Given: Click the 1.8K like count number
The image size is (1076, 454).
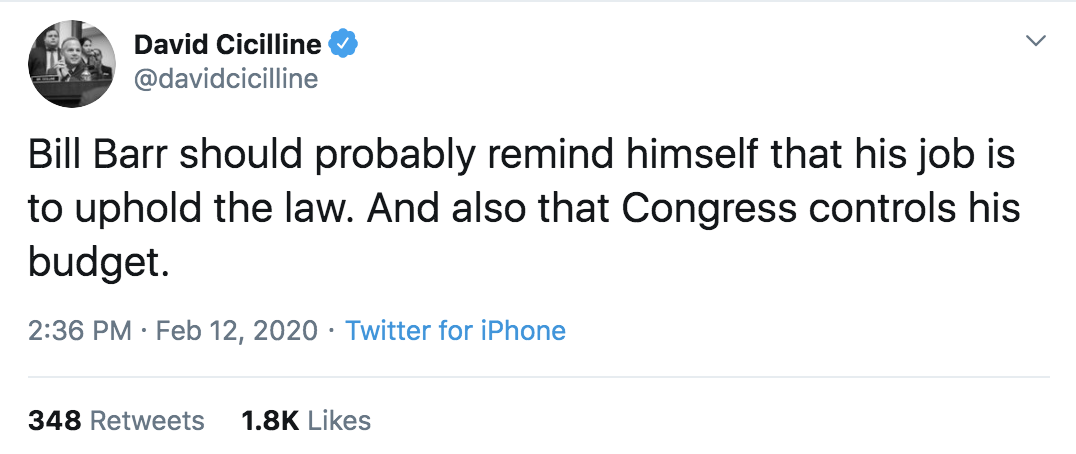Looking at the screenshot, I should click(x=270, y=421).
